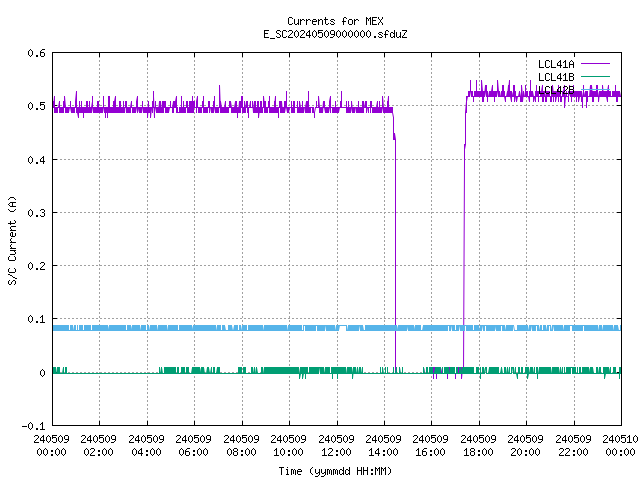Viewport: 640px width, 480px height.
Task: Click the x-axis tick label 240509 08:00
Action: pos(241,445)
